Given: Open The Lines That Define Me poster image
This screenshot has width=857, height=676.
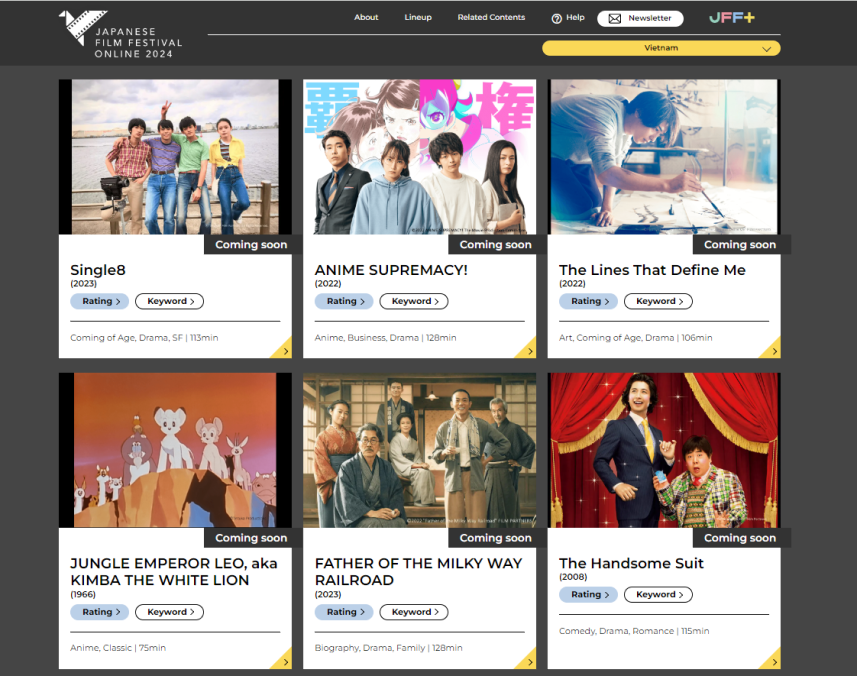Looking at the screenshot, I should point(664,157).
